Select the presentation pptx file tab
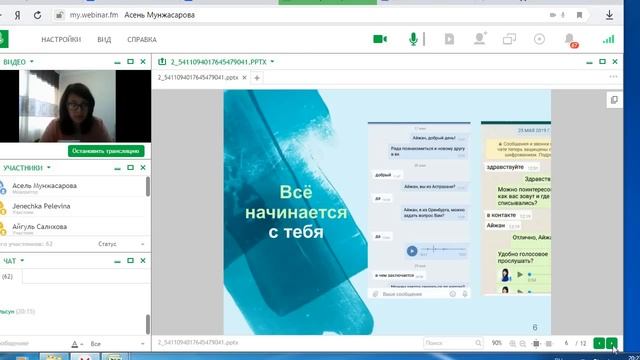Image resolution: width=640 pixels, height=360 pixels. (x=198, y=77)
